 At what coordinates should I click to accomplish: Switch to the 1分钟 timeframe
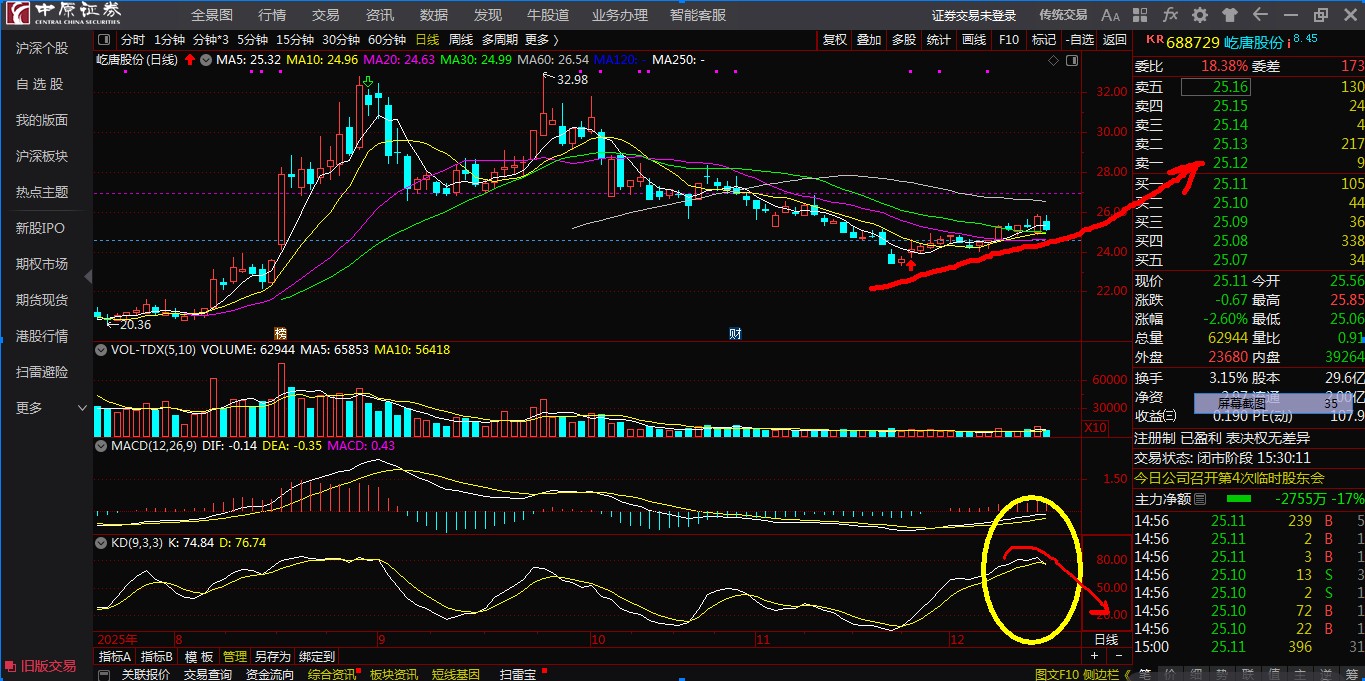click(170, 40)
